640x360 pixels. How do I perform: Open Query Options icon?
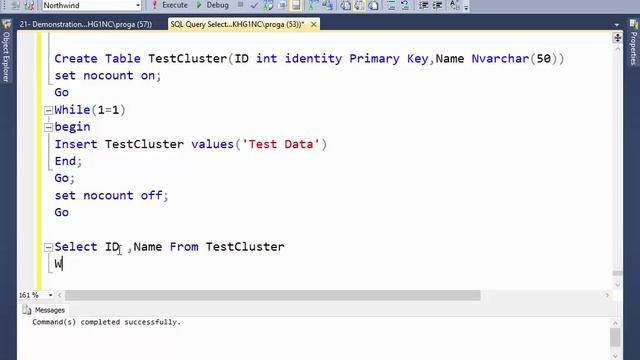(282, 5)
